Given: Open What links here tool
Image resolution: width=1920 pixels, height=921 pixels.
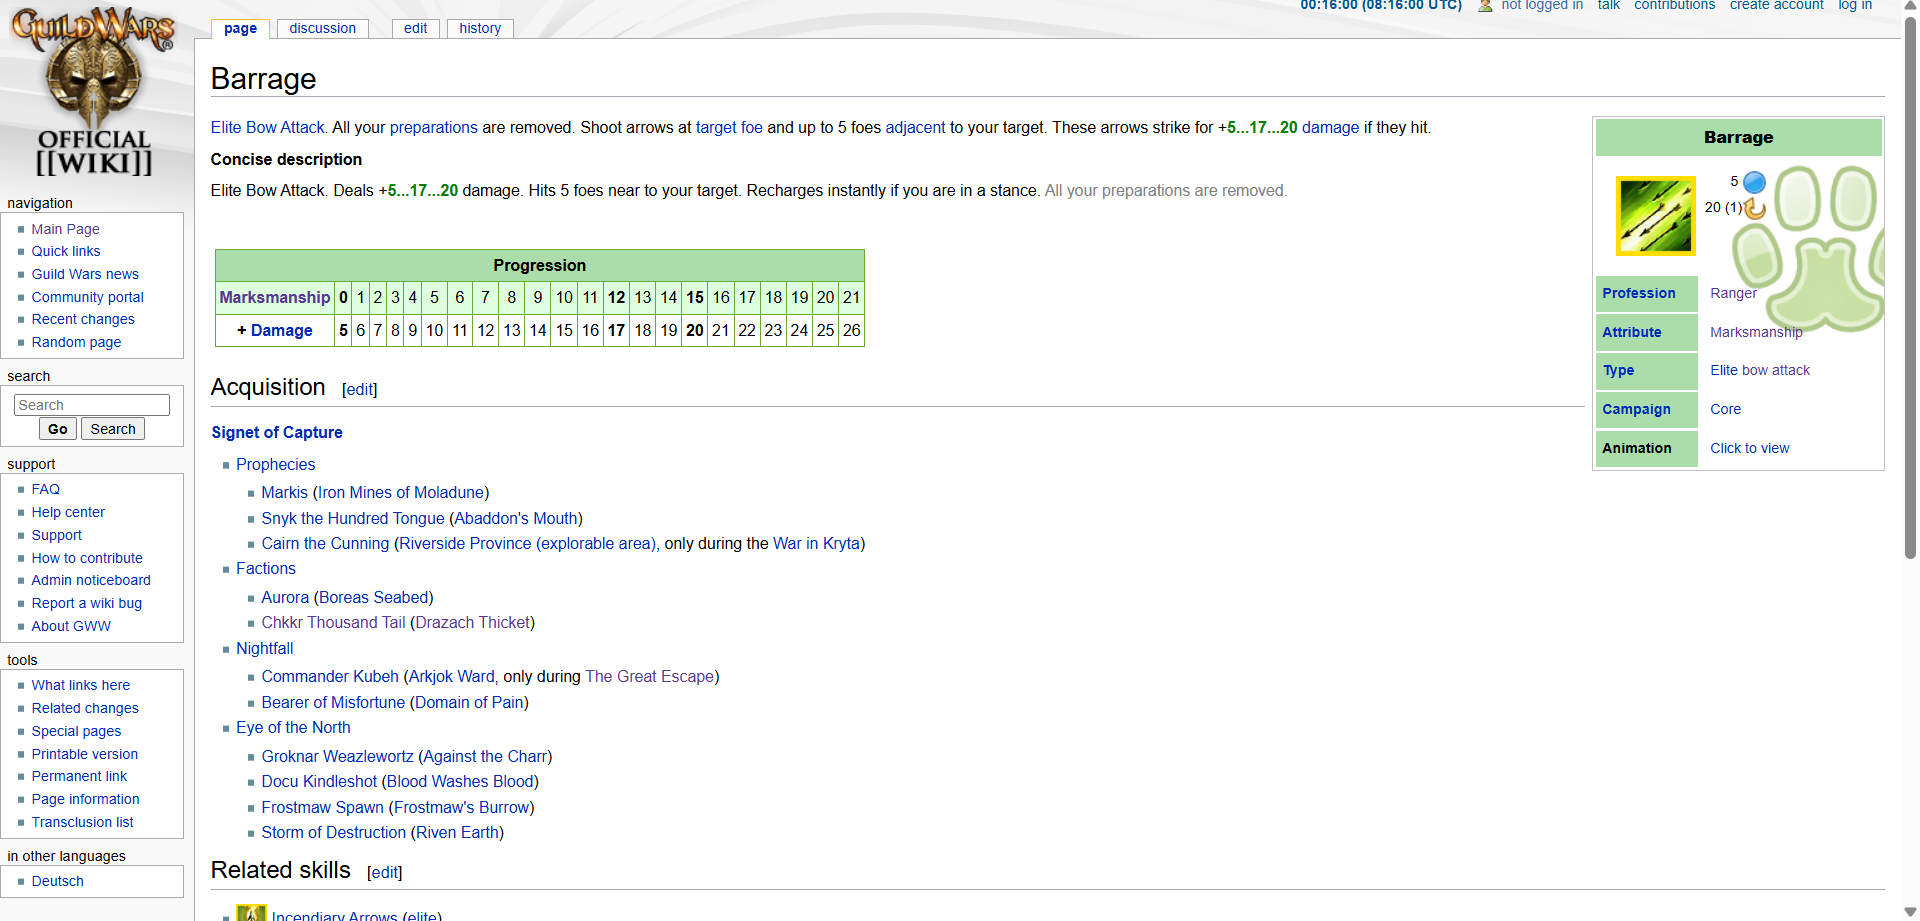Looking at the screenshot, I should pyautogui.click(x=80, y=685).
